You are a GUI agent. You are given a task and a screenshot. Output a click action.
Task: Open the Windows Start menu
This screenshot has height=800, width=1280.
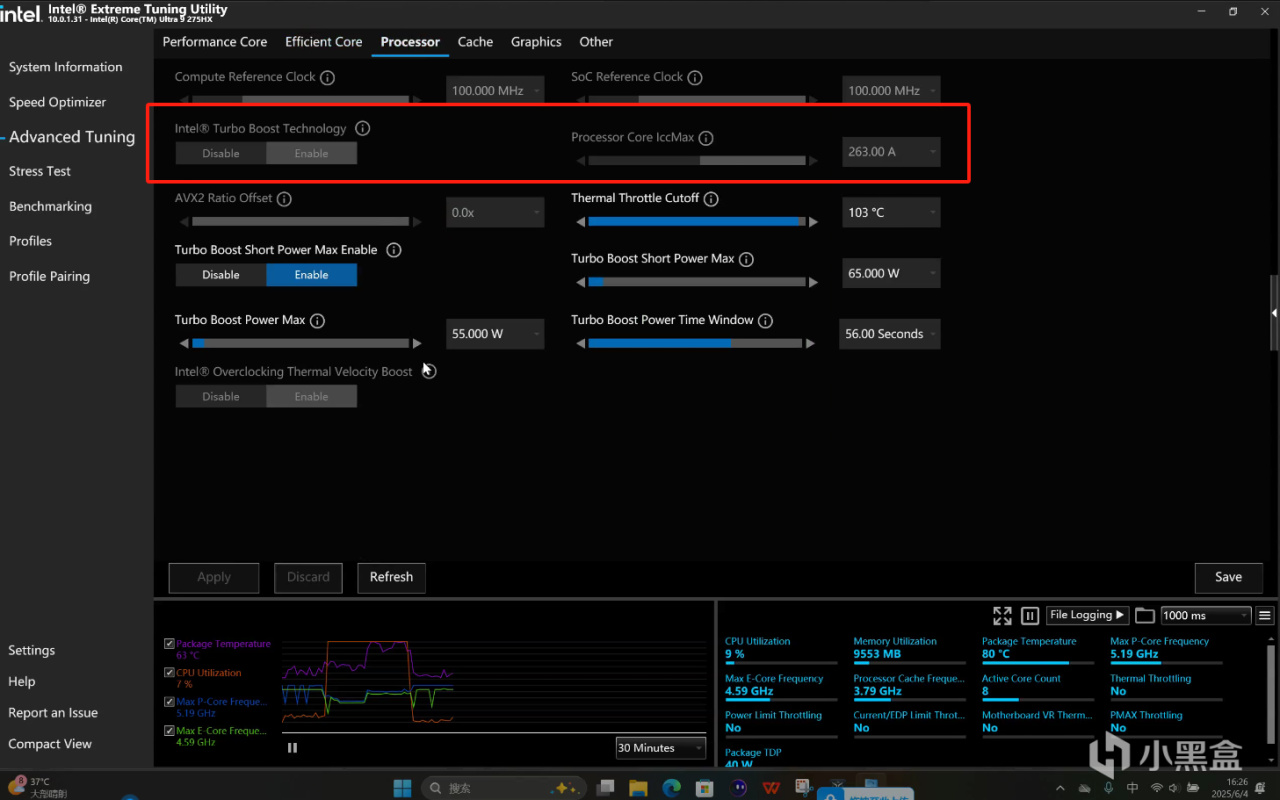402,787
